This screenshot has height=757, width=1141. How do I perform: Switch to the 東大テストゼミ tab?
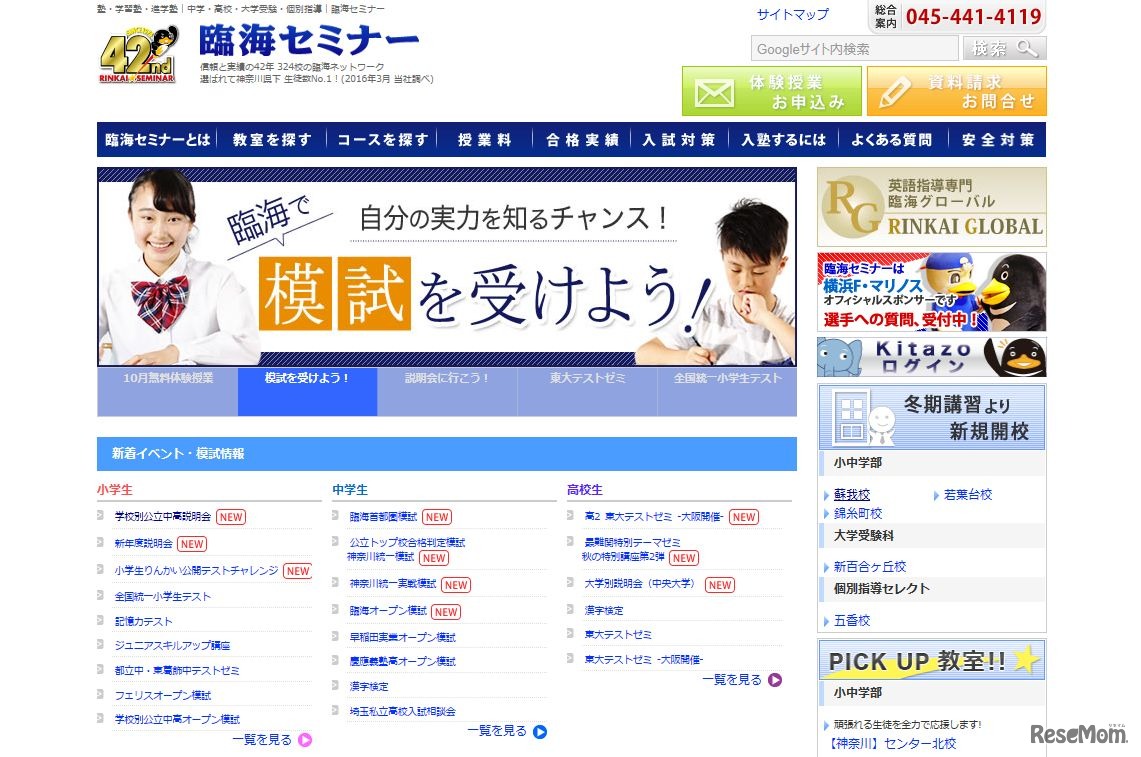pyautogui.click(x=587, y=391)
